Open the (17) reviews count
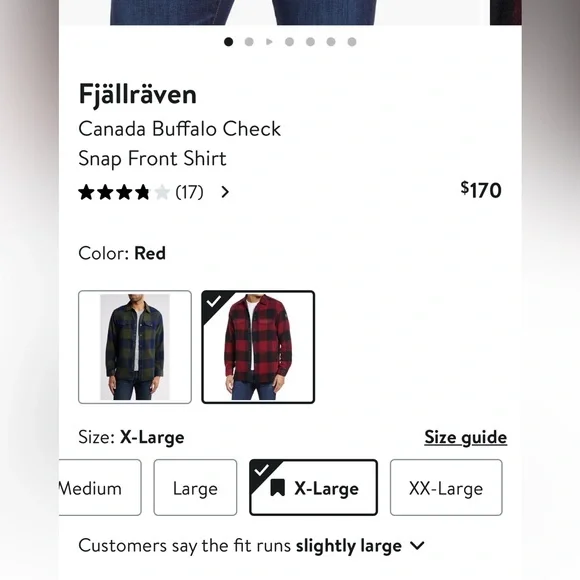580x580 pixels. coord(189,192)
